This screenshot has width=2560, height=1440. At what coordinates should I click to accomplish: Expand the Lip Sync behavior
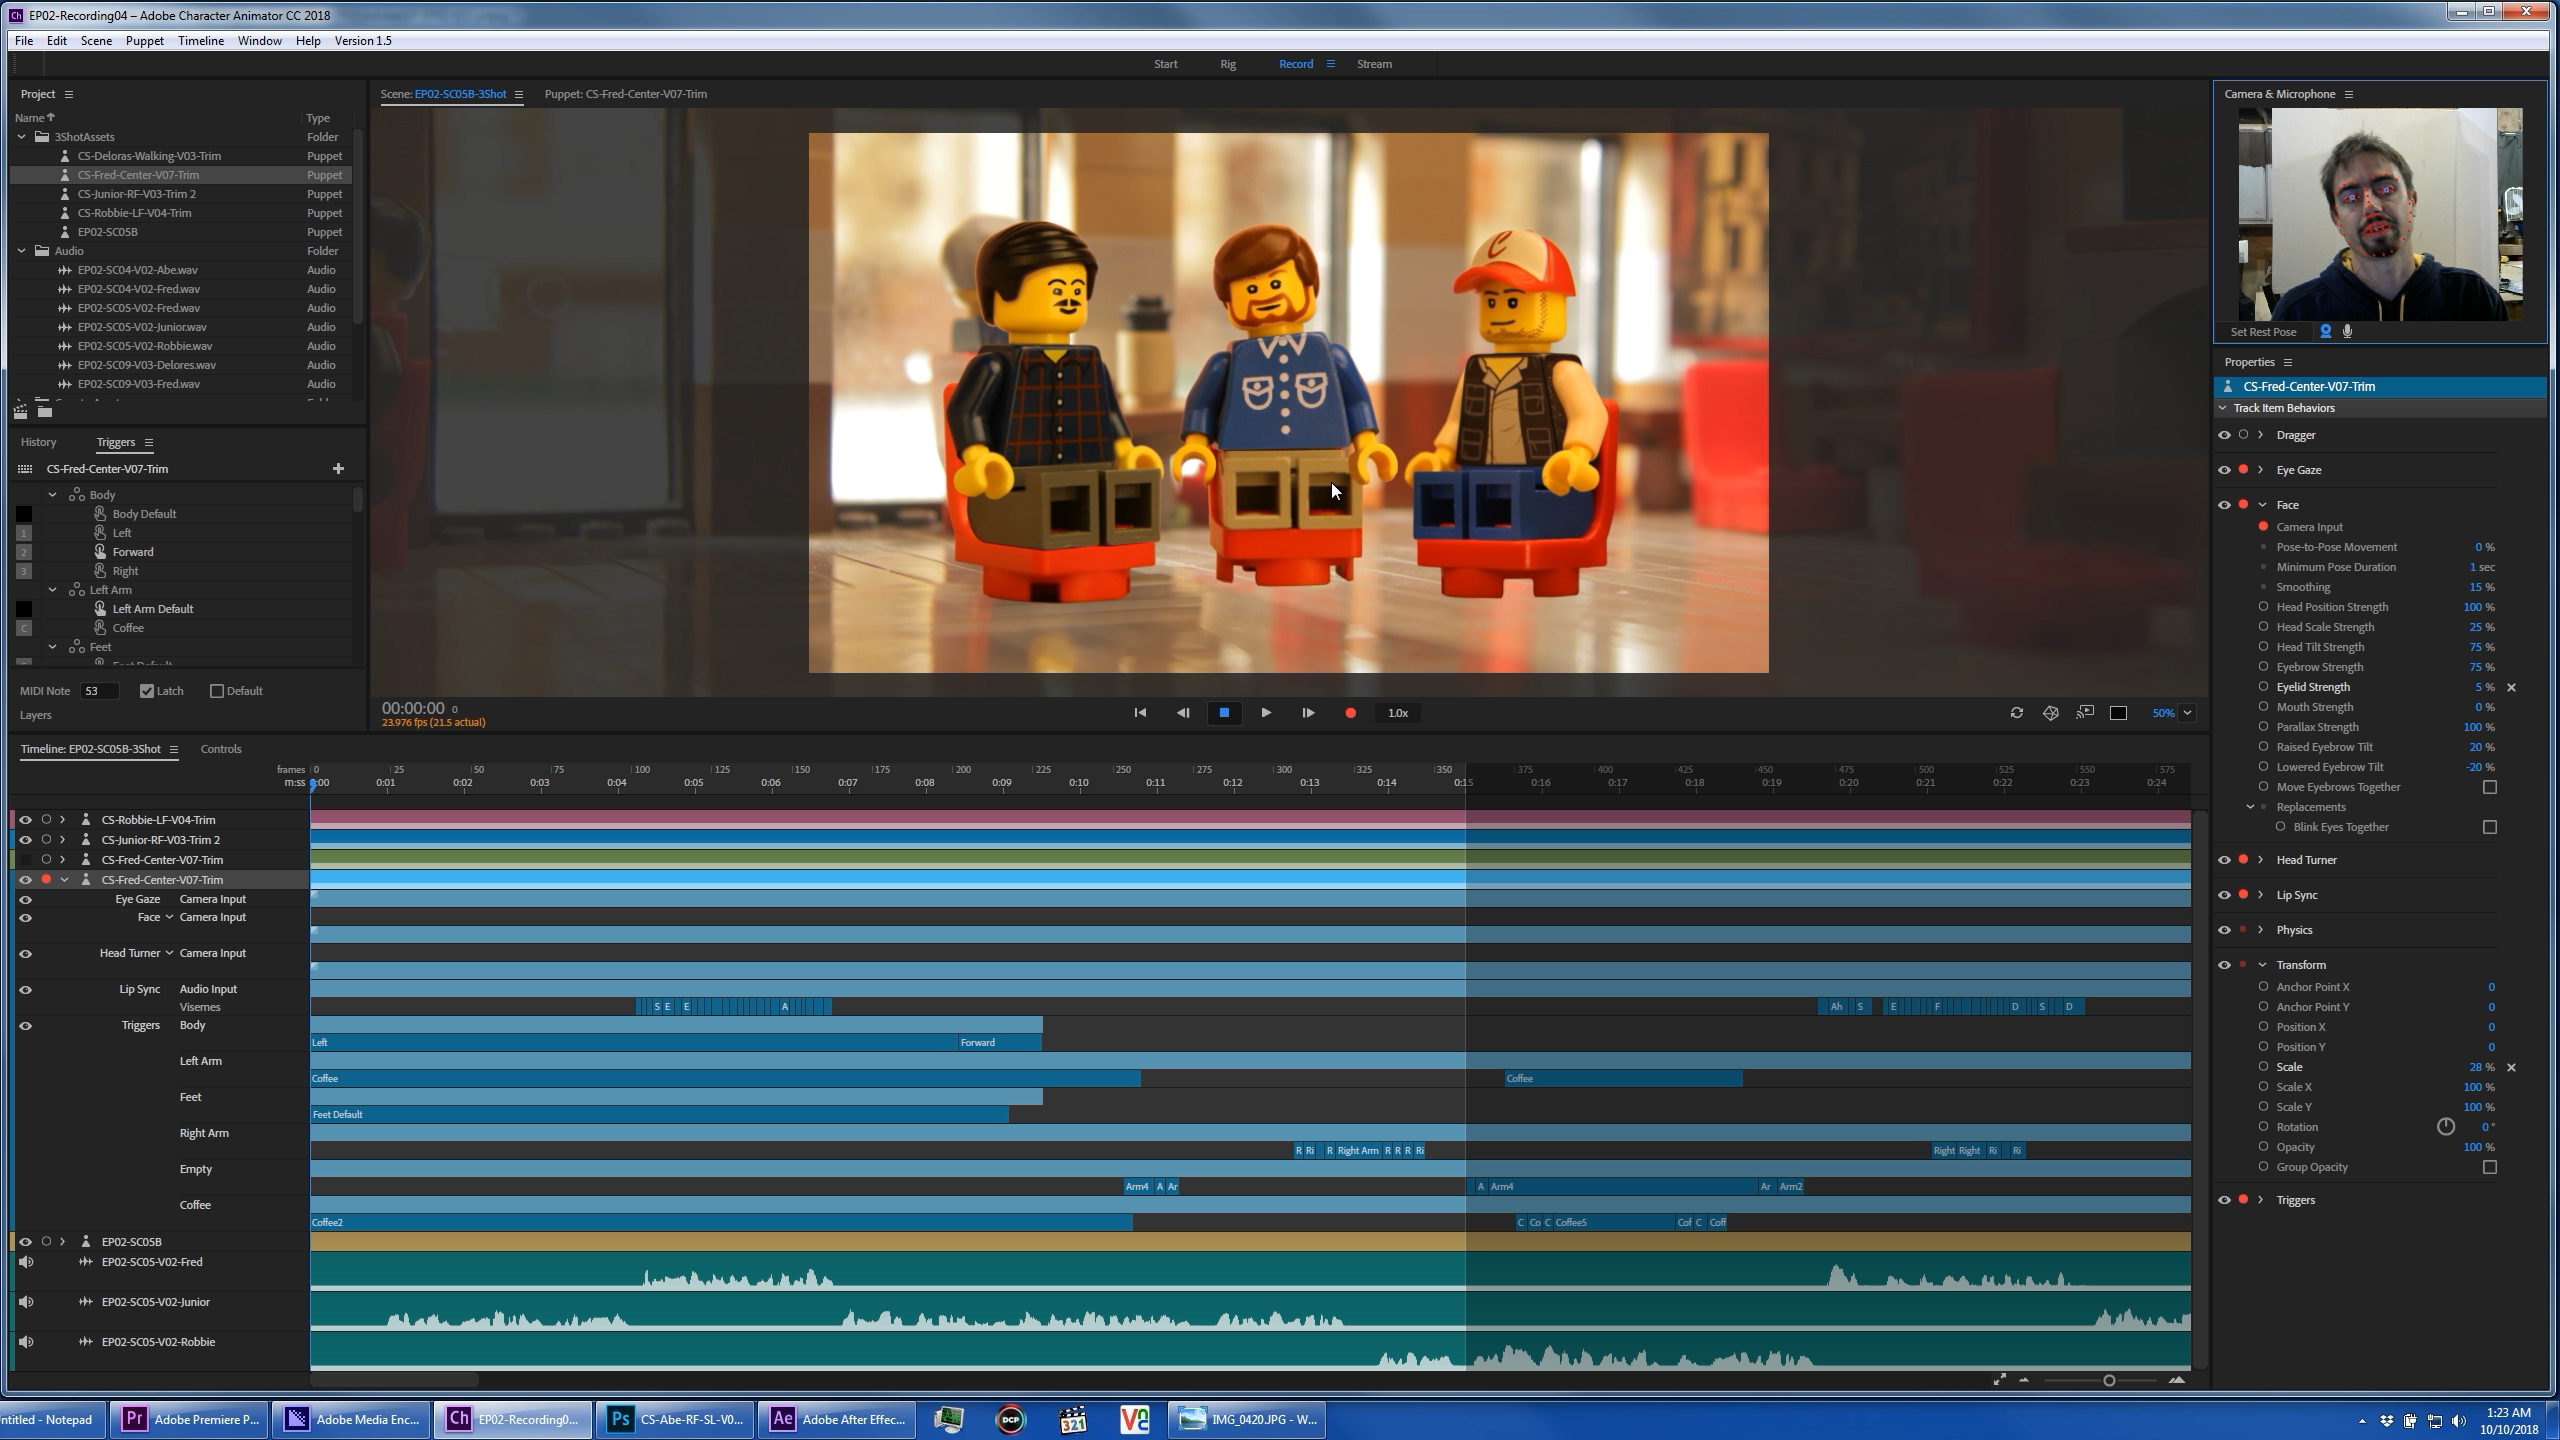coord(2261,895)
